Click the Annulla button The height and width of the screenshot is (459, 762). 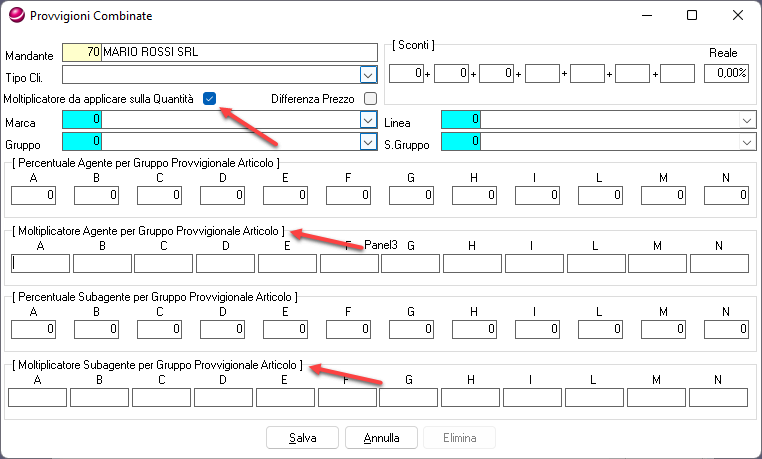click(x=381, y=438)
